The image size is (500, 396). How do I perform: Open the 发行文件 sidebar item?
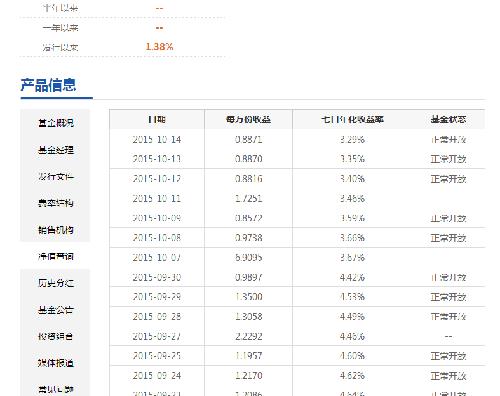pos(56,176)
